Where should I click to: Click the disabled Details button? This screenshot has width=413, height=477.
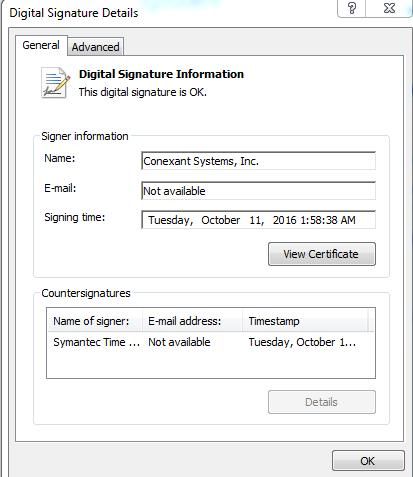(x=322, y=402)
